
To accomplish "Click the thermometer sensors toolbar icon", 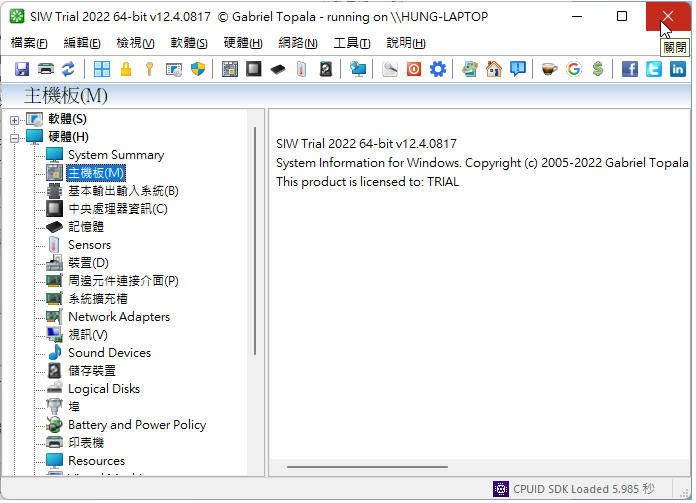I will pyautogui.click(x=301, y=69).
